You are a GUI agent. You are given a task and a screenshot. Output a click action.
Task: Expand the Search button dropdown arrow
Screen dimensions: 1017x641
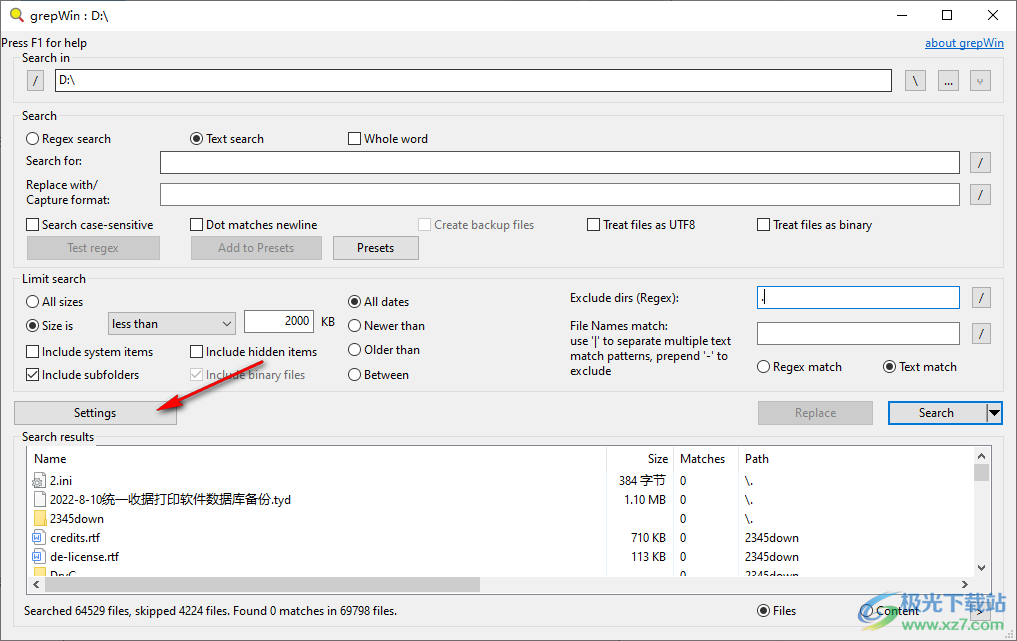994,413
